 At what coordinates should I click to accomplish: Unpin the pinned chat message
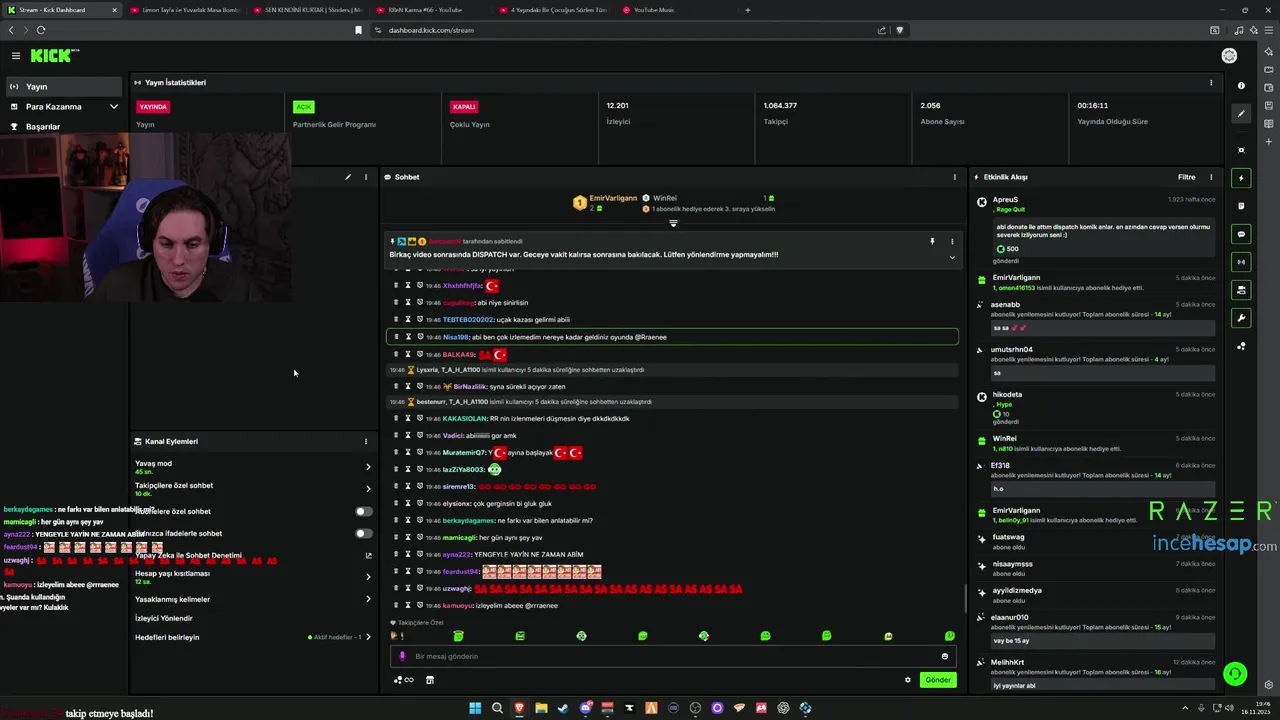(932, 241)
